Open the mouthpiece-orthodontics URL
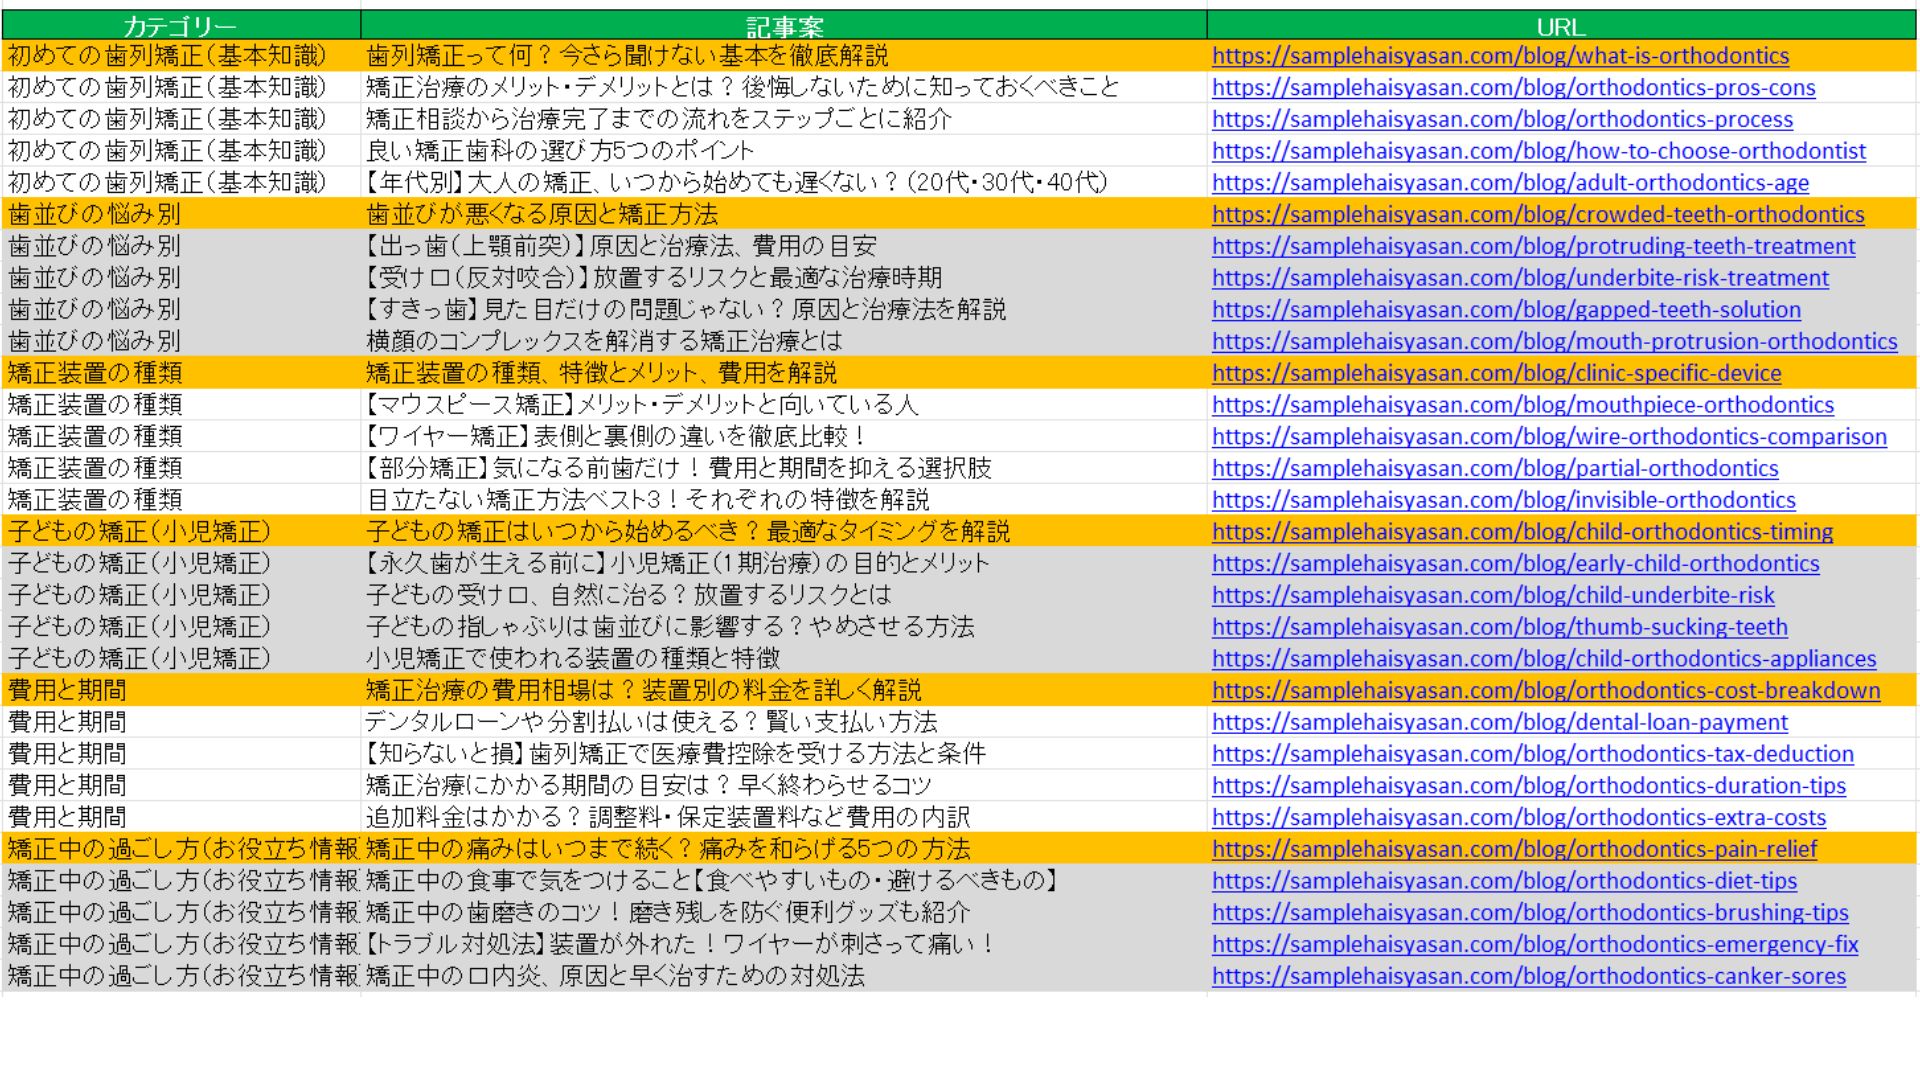Image resolution: width=1920 pixels, height=1080 pixels. (1522, 405)
